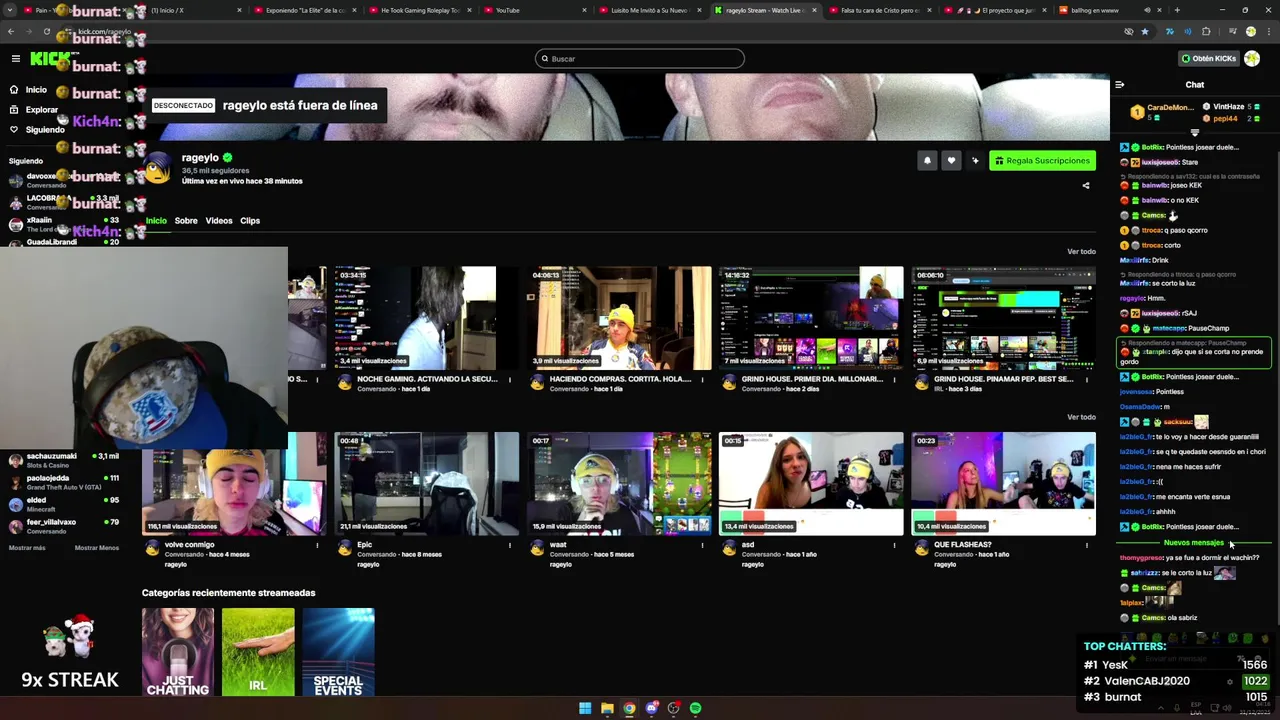Open options menu for GRIND HOUSE. PINAMAR video
Screen dimensions: 1280x720
1087,380
